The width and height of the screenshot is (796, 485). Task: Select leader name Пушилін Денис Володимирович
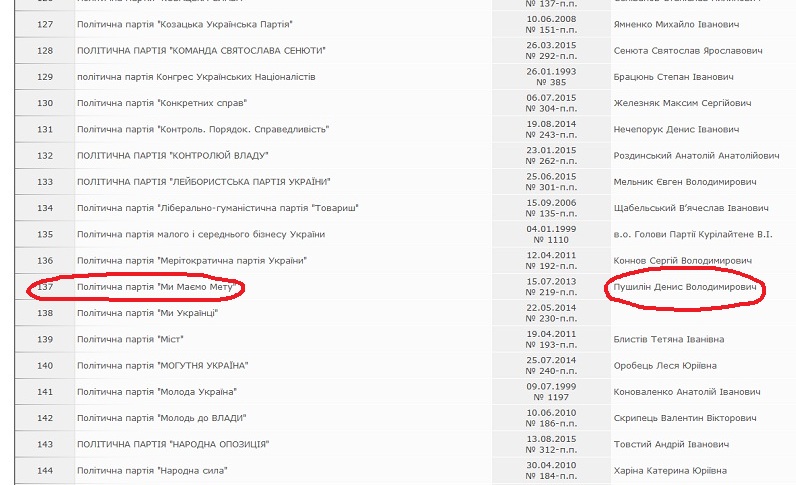pos(682,288)
